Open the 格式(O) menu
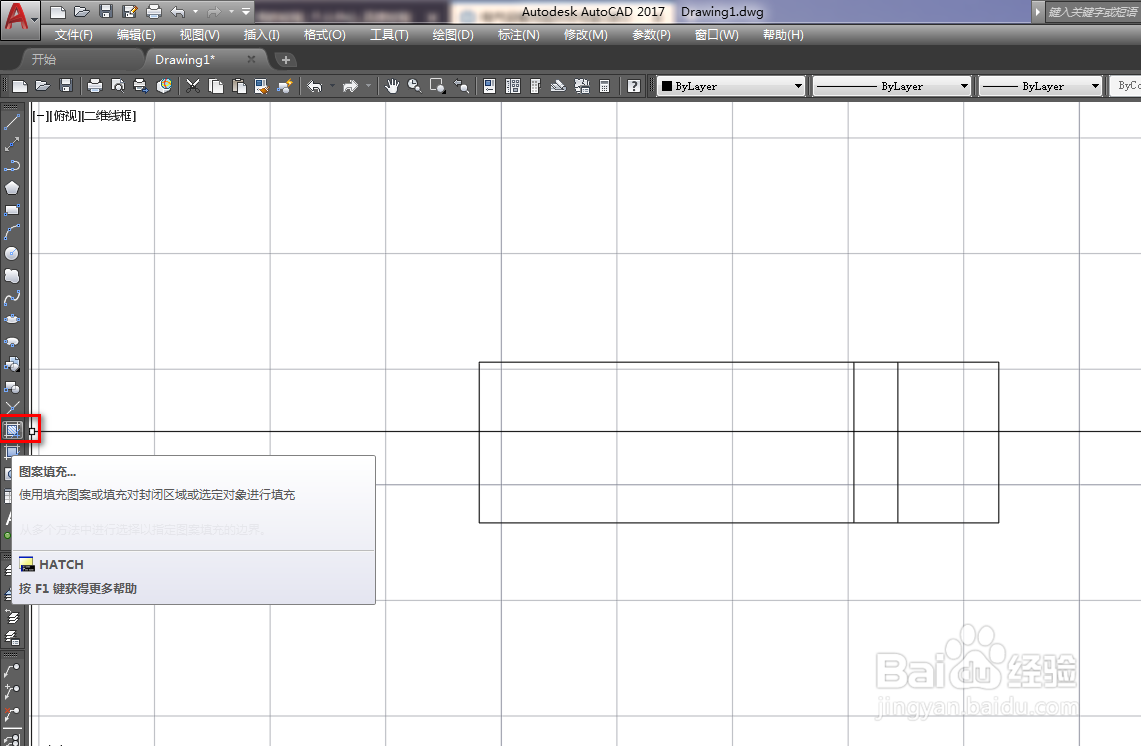1141x746 pixels. click(x=325, y=35)
